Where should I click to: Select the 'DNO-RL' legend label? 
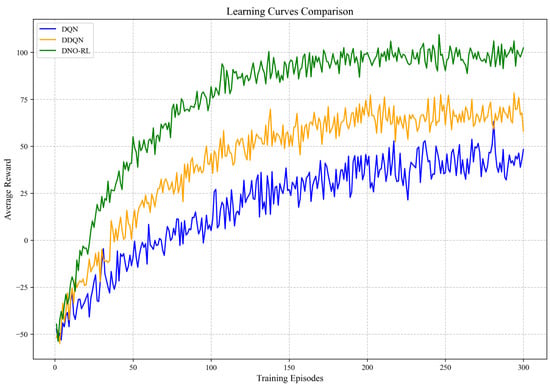coord(76,51)
